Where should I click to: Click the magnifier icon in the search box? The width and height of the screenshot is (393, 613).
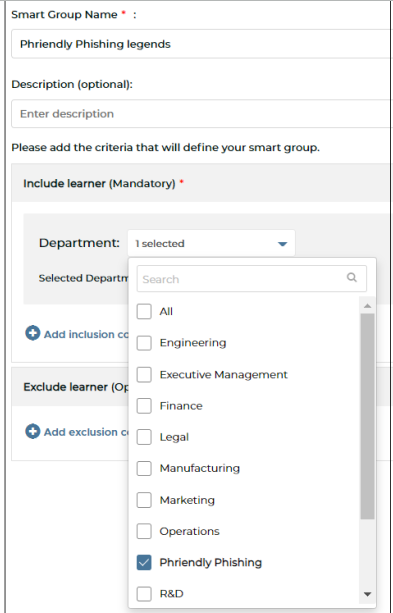pos(352,277)
